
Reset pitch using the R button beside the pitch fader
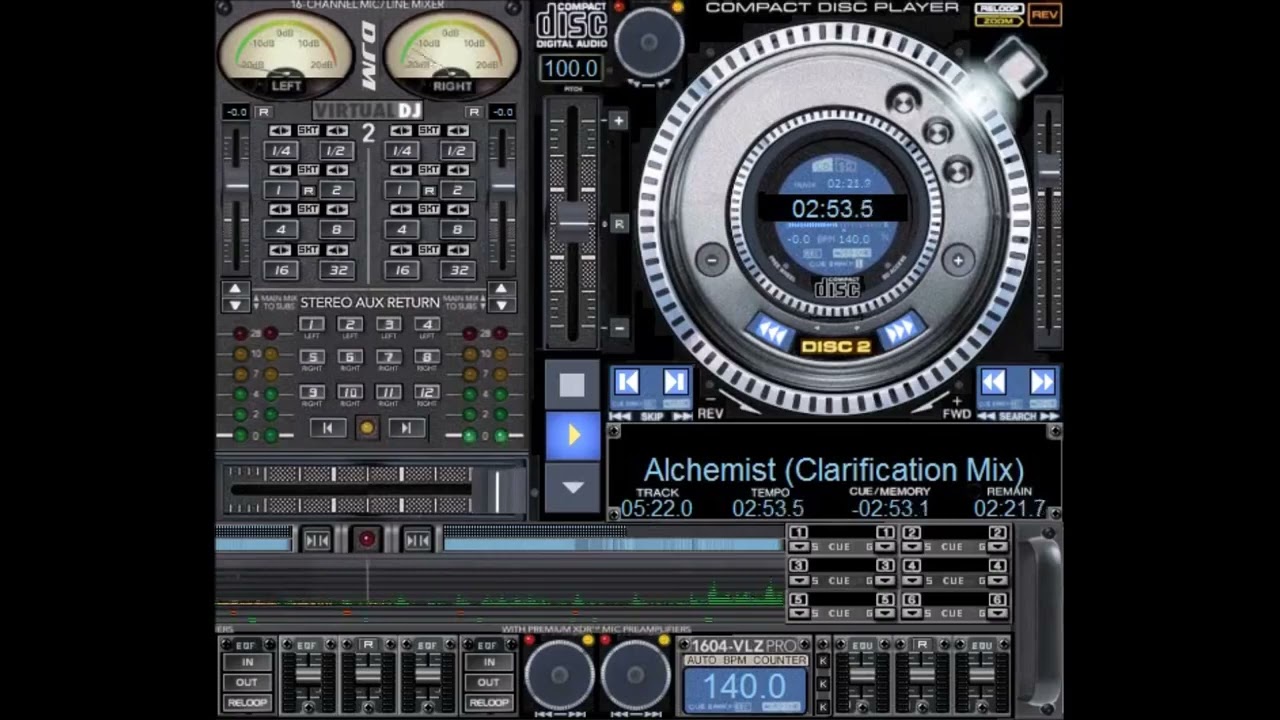pyautogui.click(x=618, y=224)
